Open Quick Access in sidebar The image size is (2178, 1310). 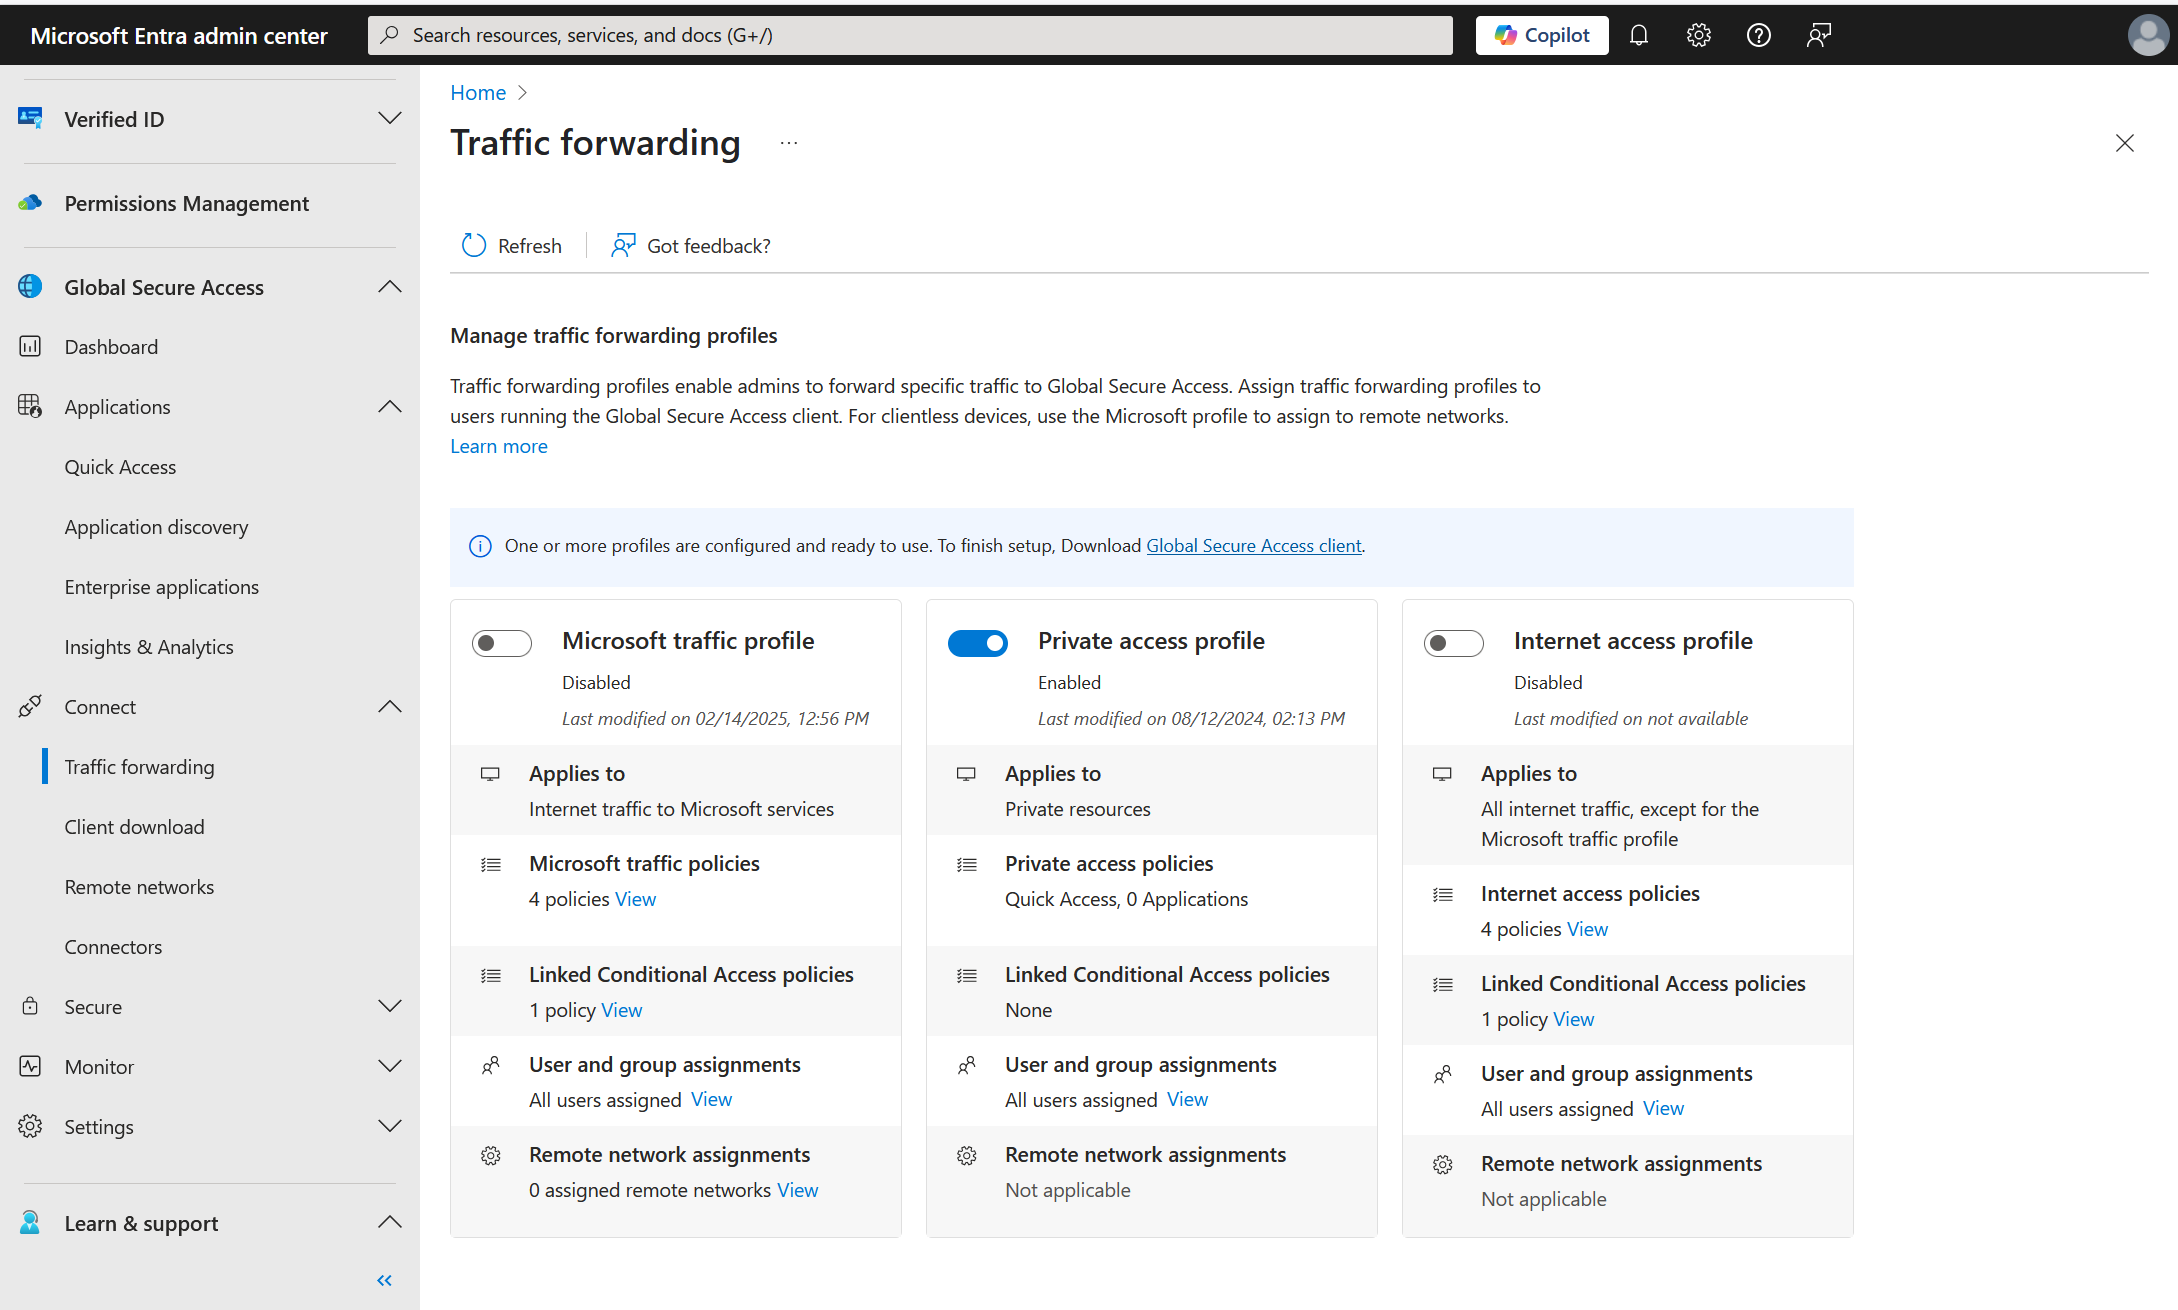[120, 467]
